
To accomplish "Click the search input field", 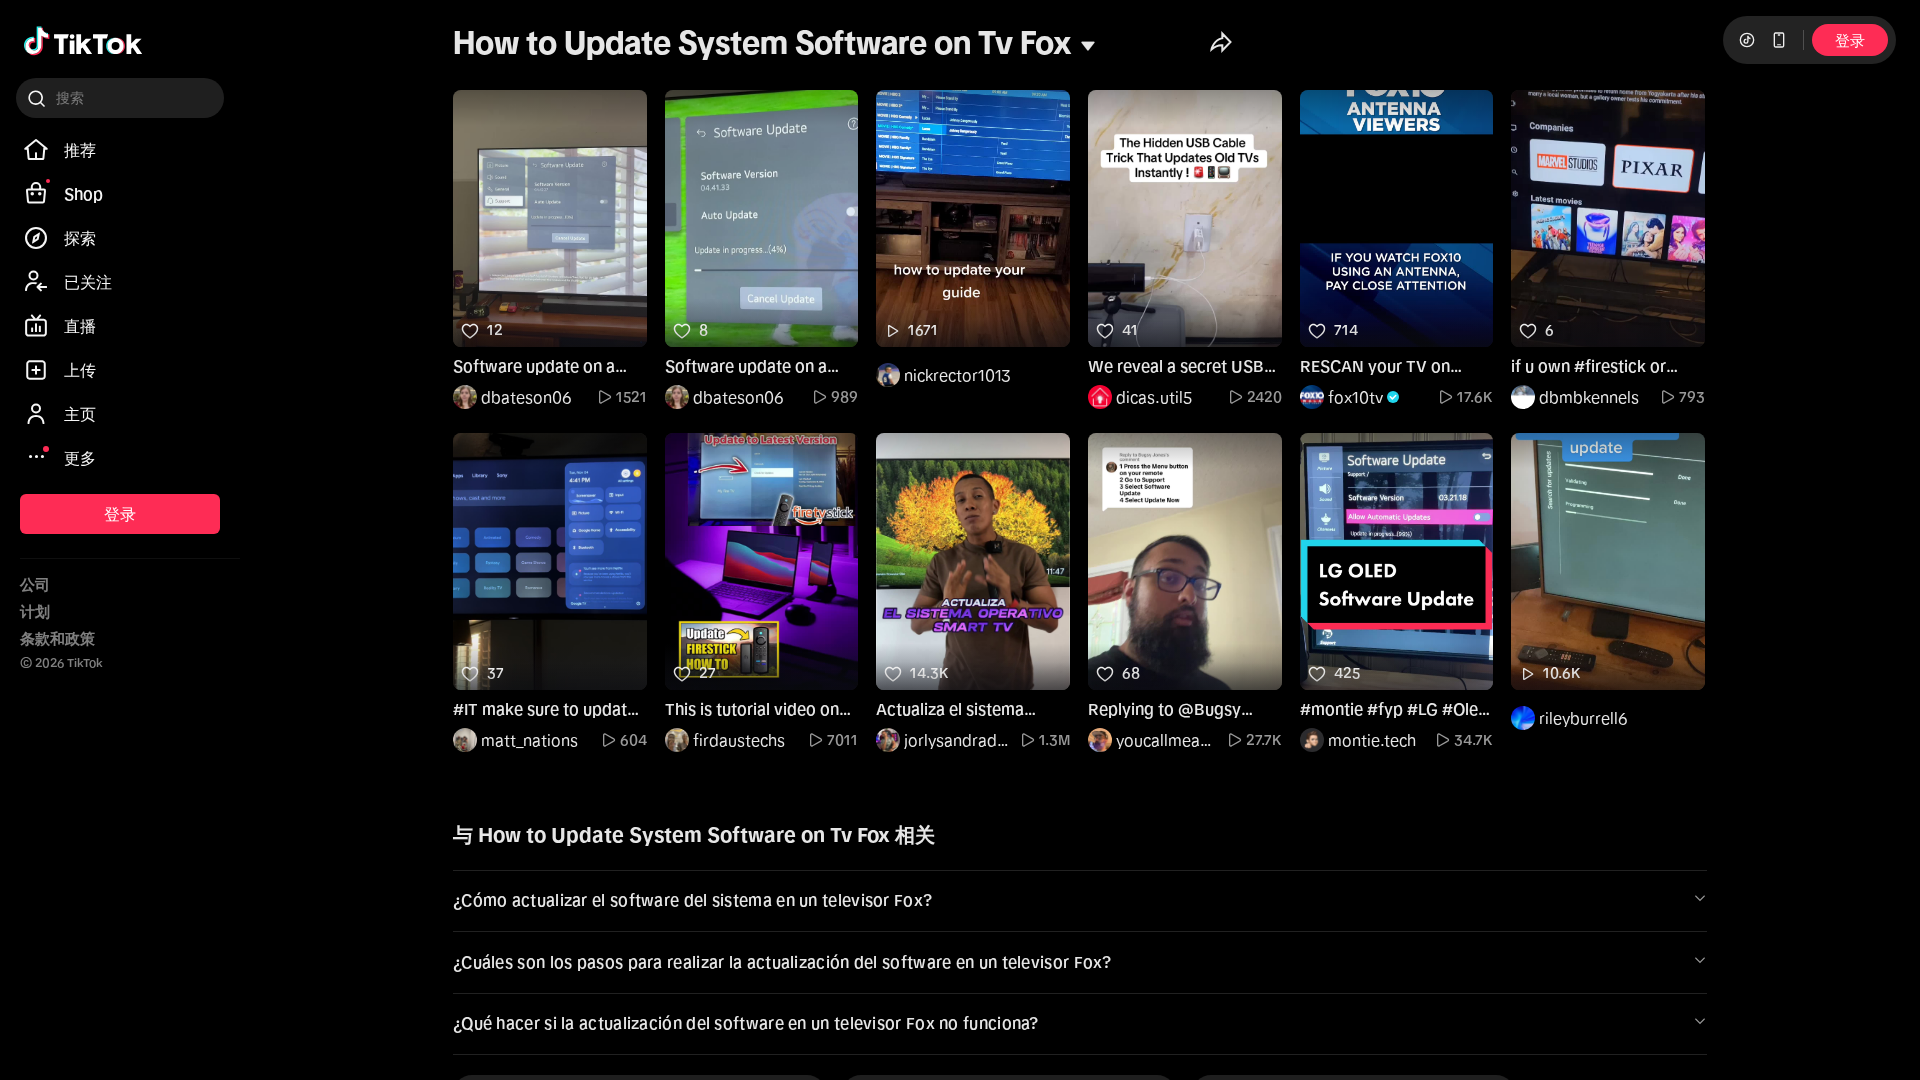I will (x=130, y=98).
